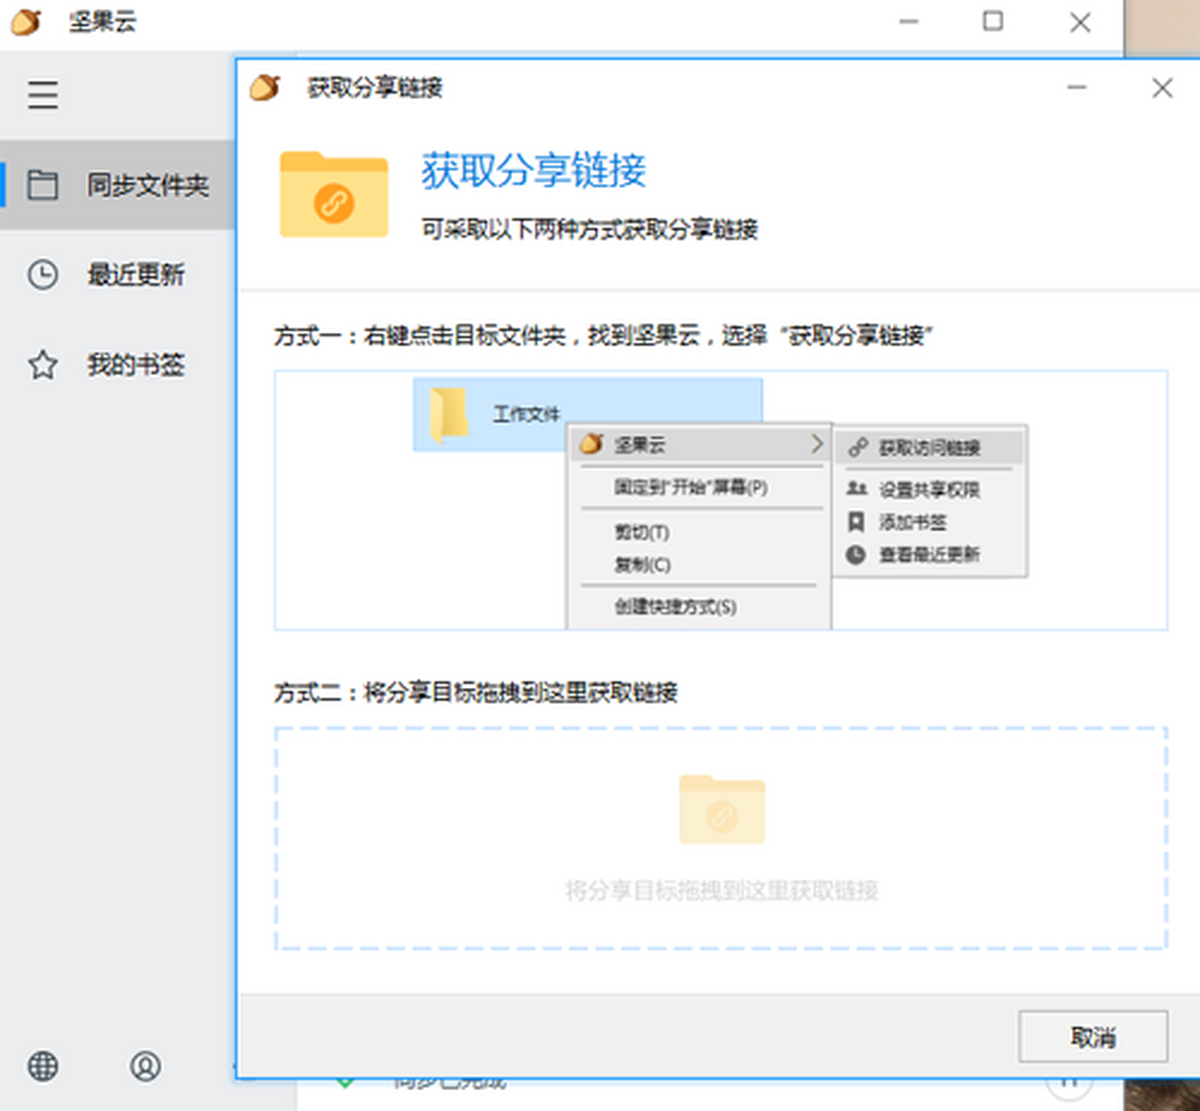Screen dimensions: 1200x1111
Task: Maximize the main 坚果云 window
Action: pyautogui.click(x=993, y=22)
